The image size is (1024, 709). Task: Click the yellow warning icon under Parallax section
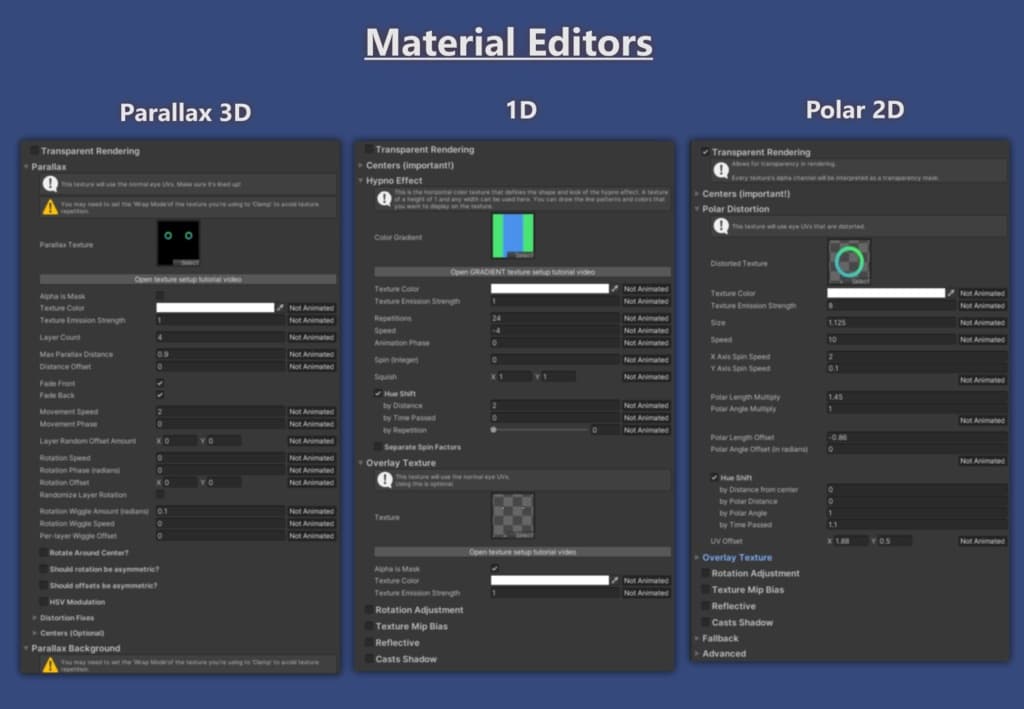tap(50, 207)
